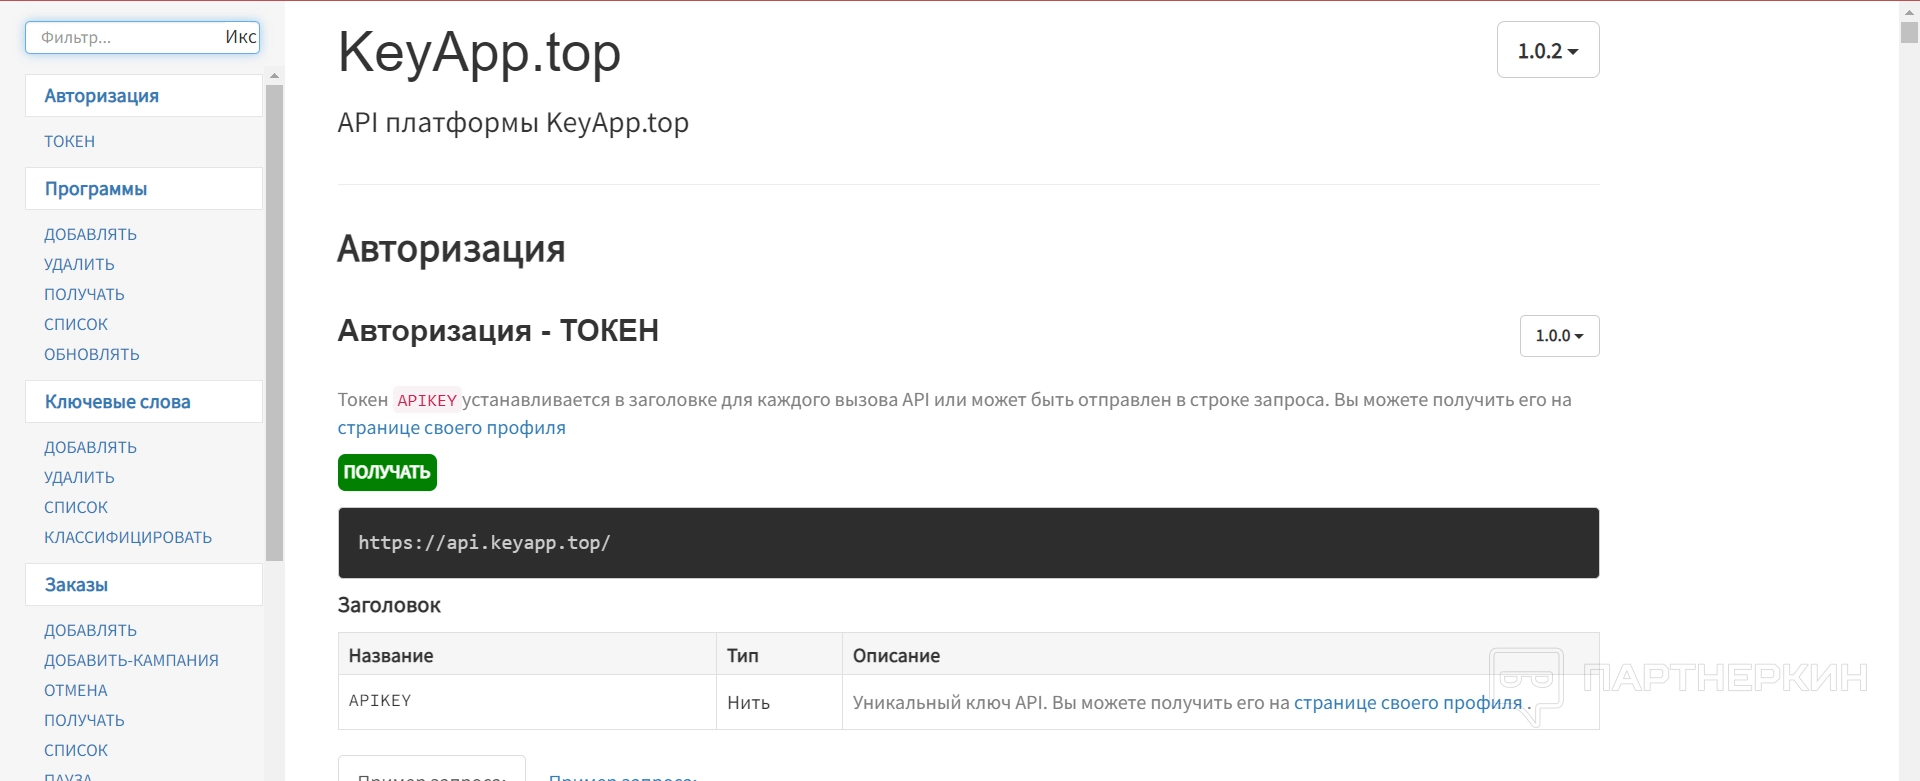1920x781 pixels.
Task: Select УДАЛИТЬ under Программы
Action: point(79,264)
